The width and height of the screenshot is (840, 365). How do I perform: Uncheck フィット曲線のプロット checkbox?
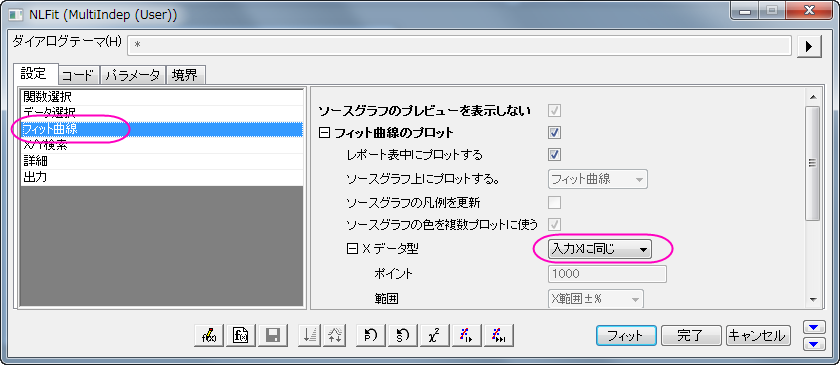pos(554,132)
